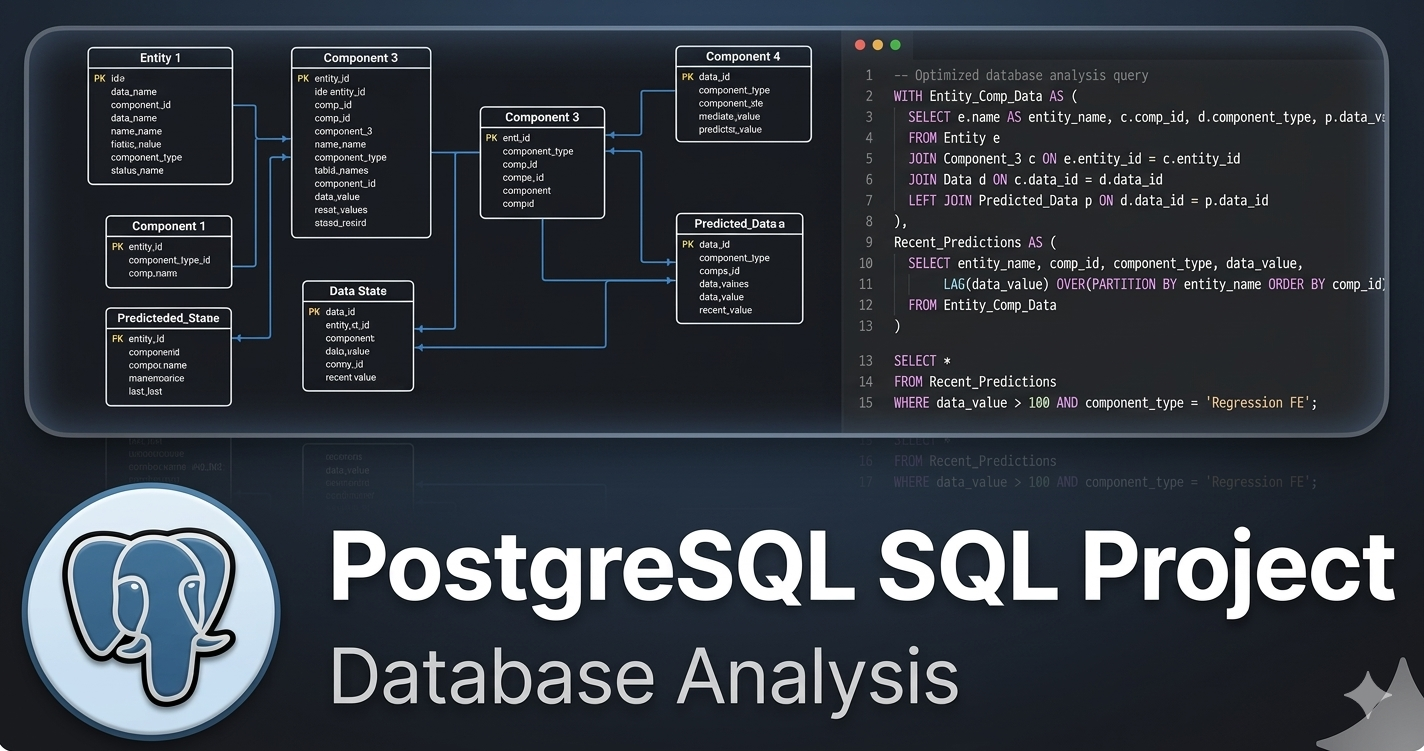
Task: Collapse the Component 3 table
Action: coord(360,58)
